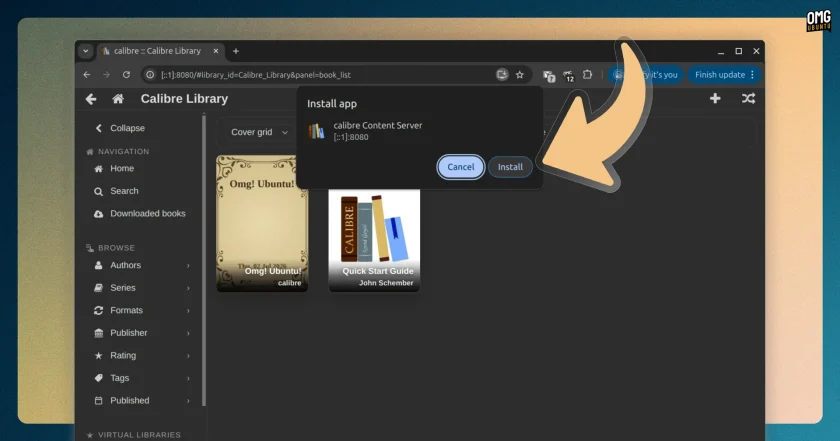Browse by Published date

pyautogui.click(x=130, y=400)
